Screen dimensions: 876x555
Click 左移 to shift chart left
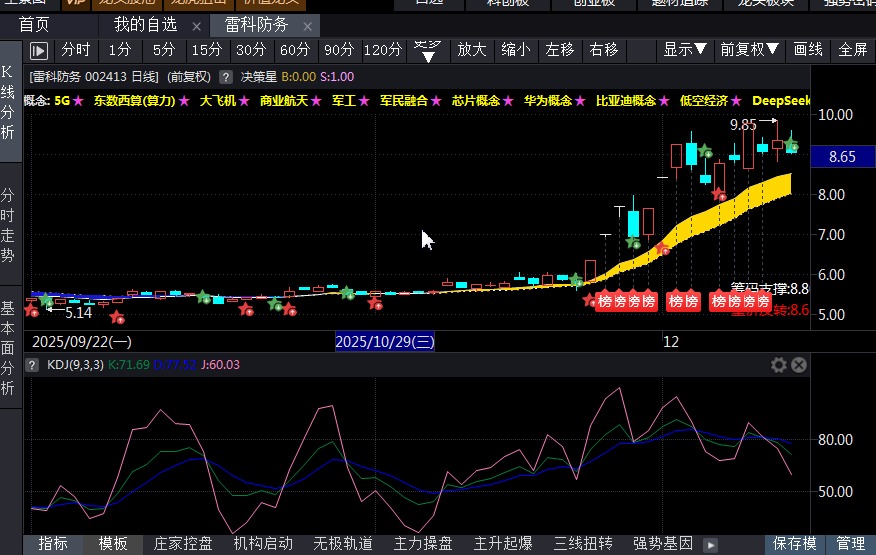coord(560,50)
